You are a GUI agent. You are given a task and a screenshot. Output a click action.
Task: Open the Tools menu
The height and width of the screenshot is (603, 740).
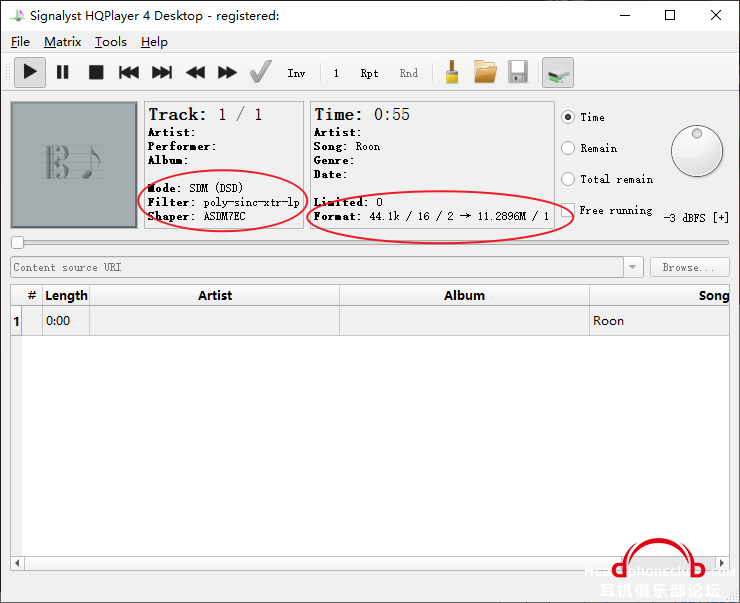click(x=110, y=42)
